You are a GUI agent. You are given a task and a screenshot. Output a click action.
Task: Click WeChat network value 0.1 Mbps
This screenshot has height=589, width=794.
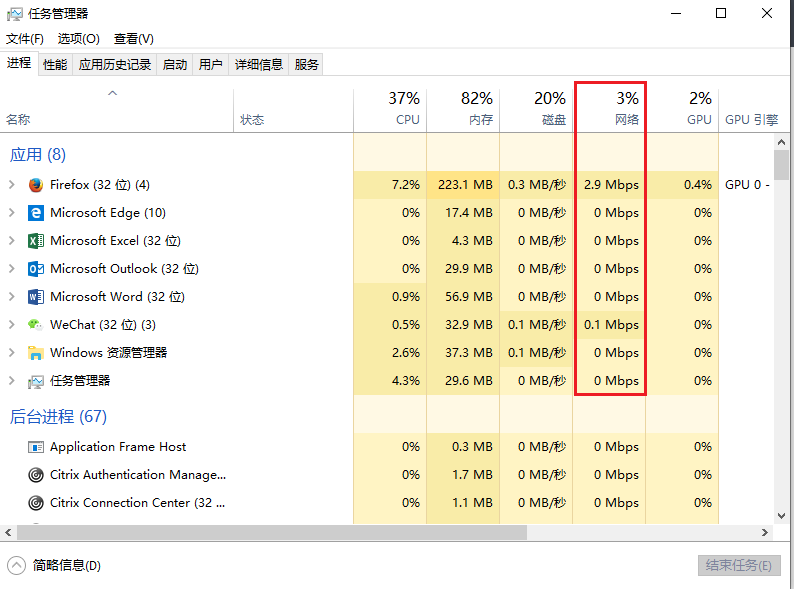point(611,325)
